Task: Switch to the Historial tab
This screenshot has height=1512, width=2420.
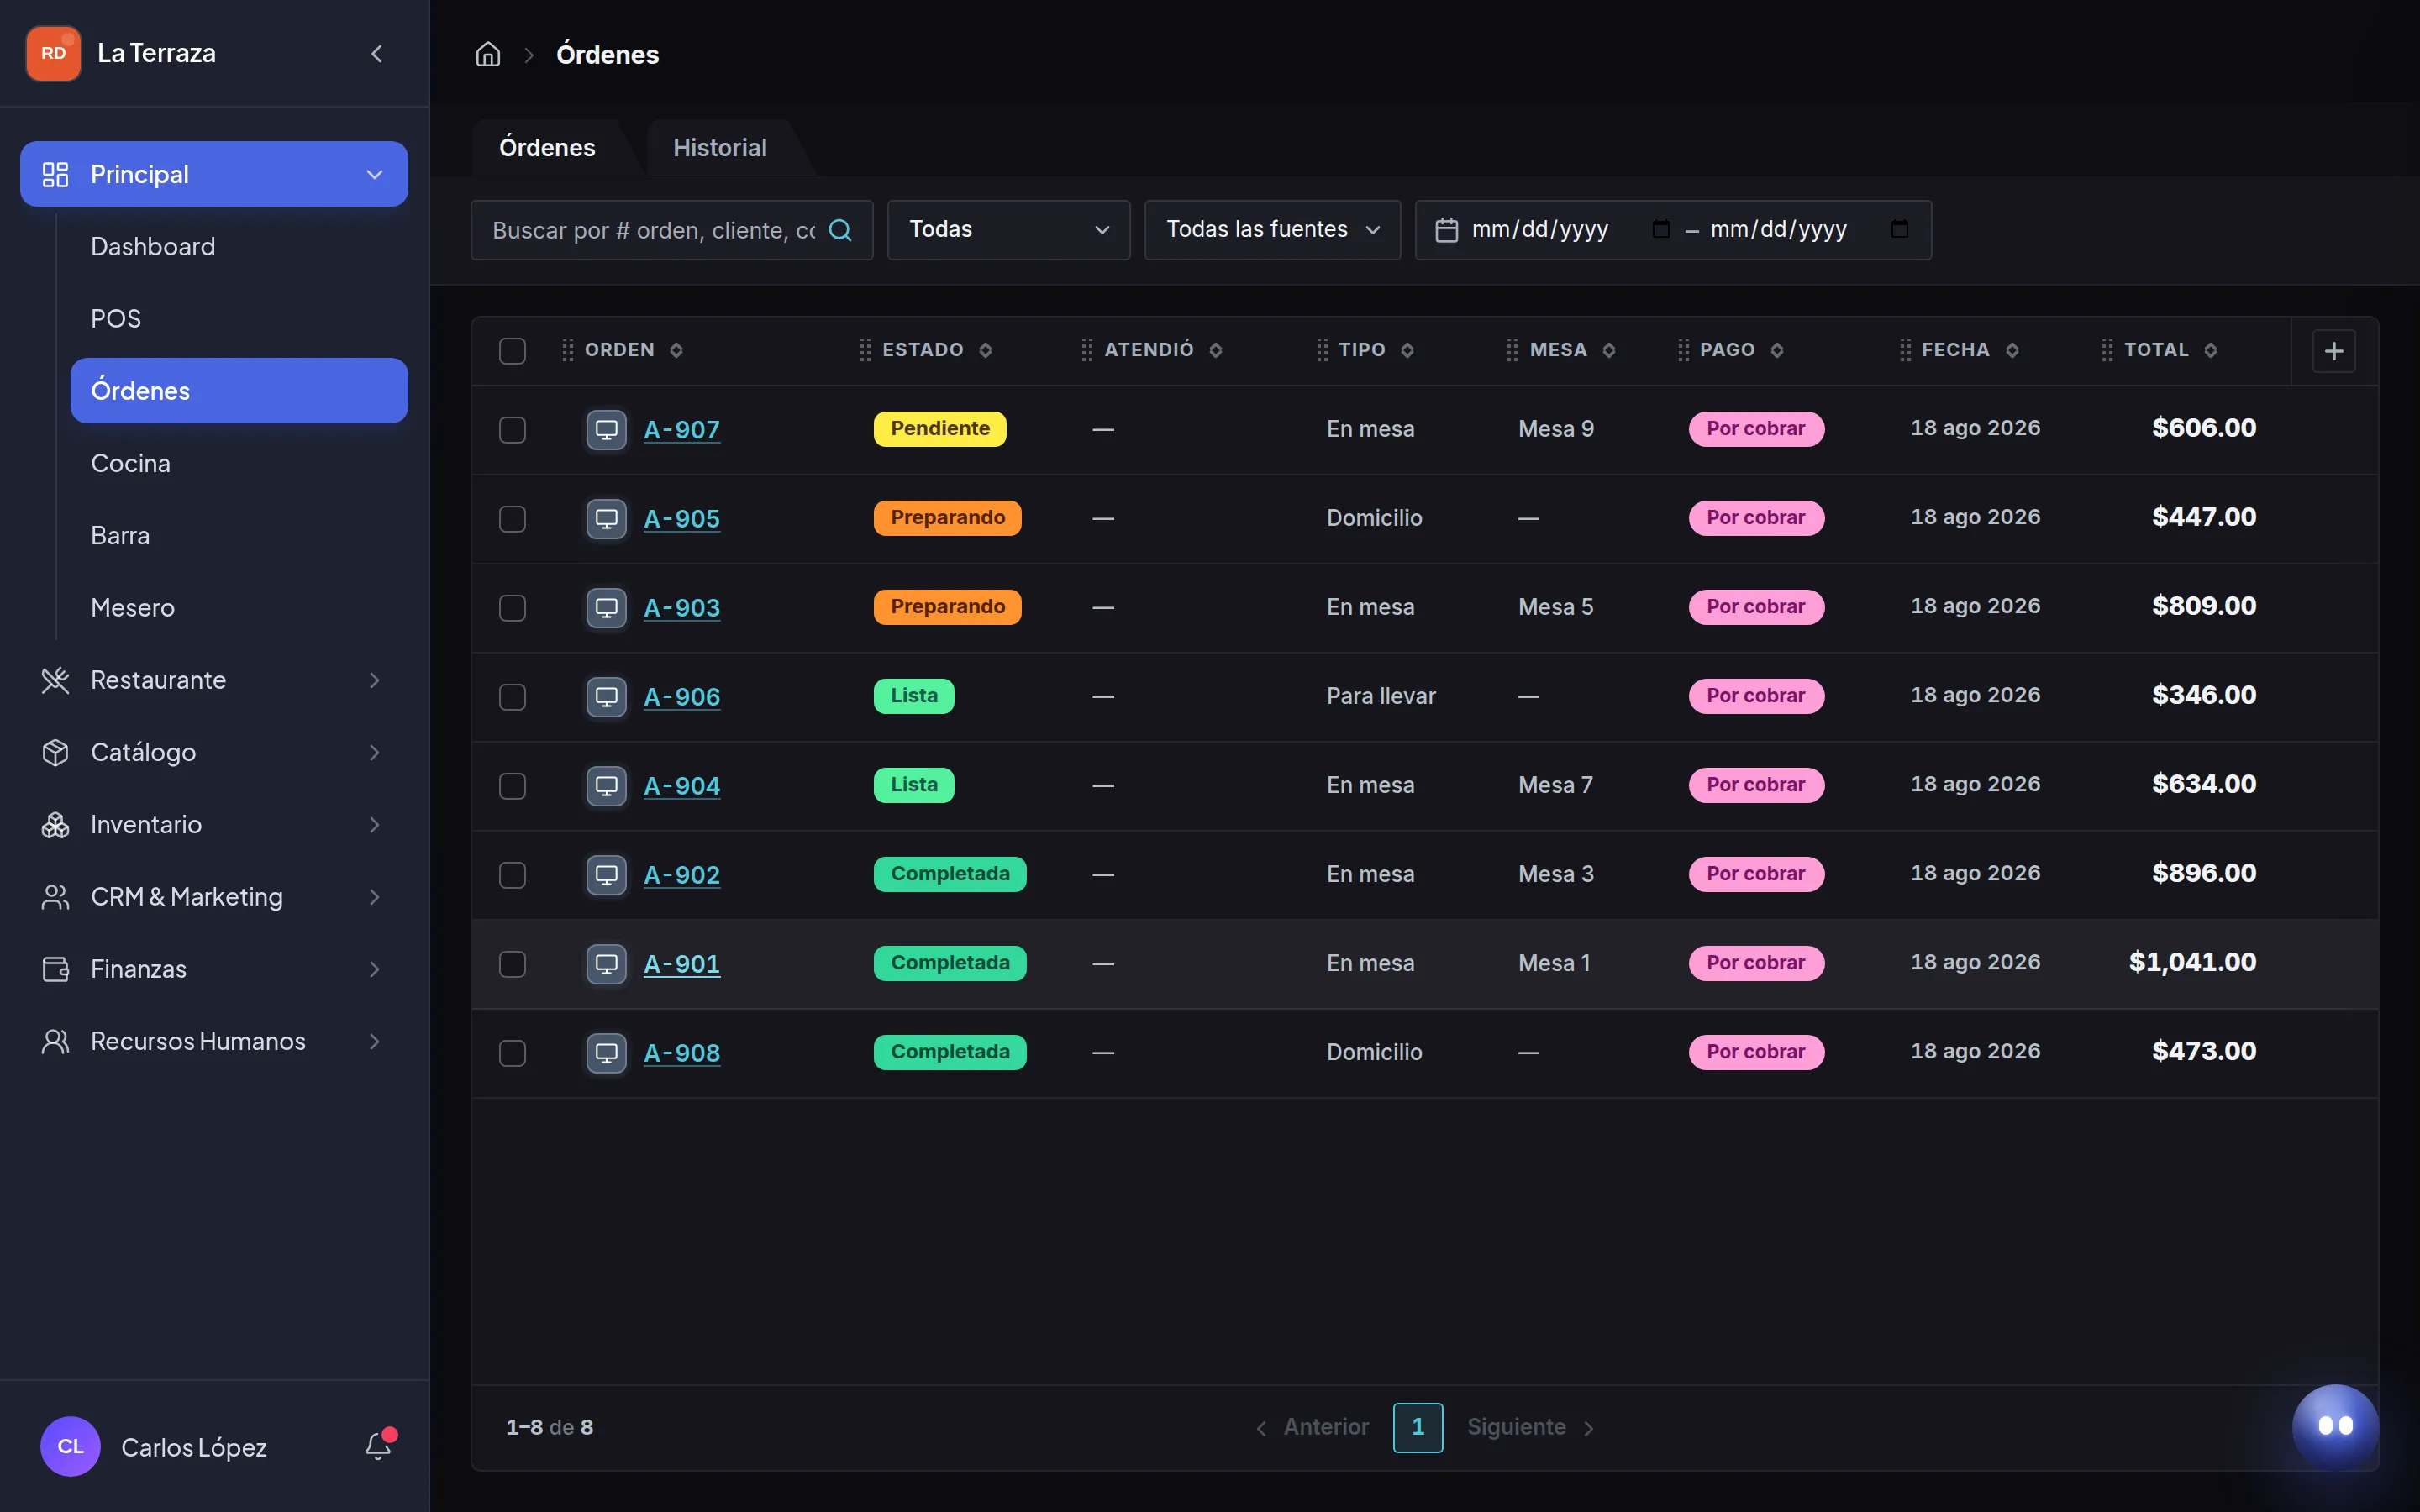Action: (719, 148)
